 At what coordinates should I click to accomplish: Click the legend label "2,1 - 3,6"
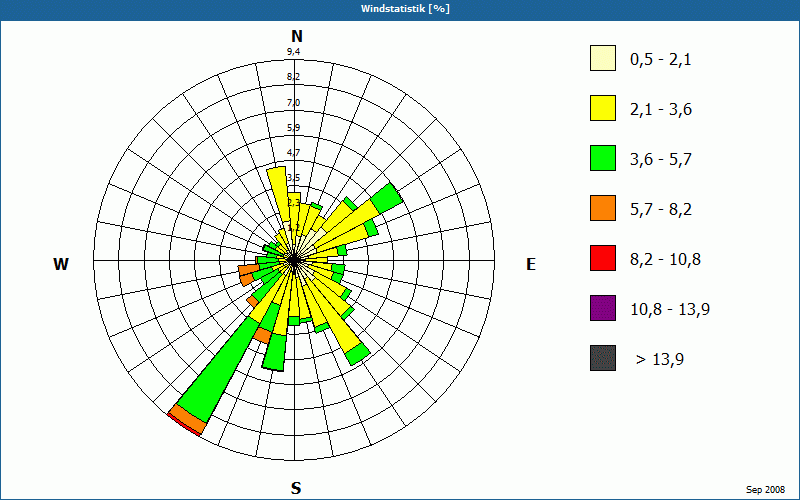[661, 110]
